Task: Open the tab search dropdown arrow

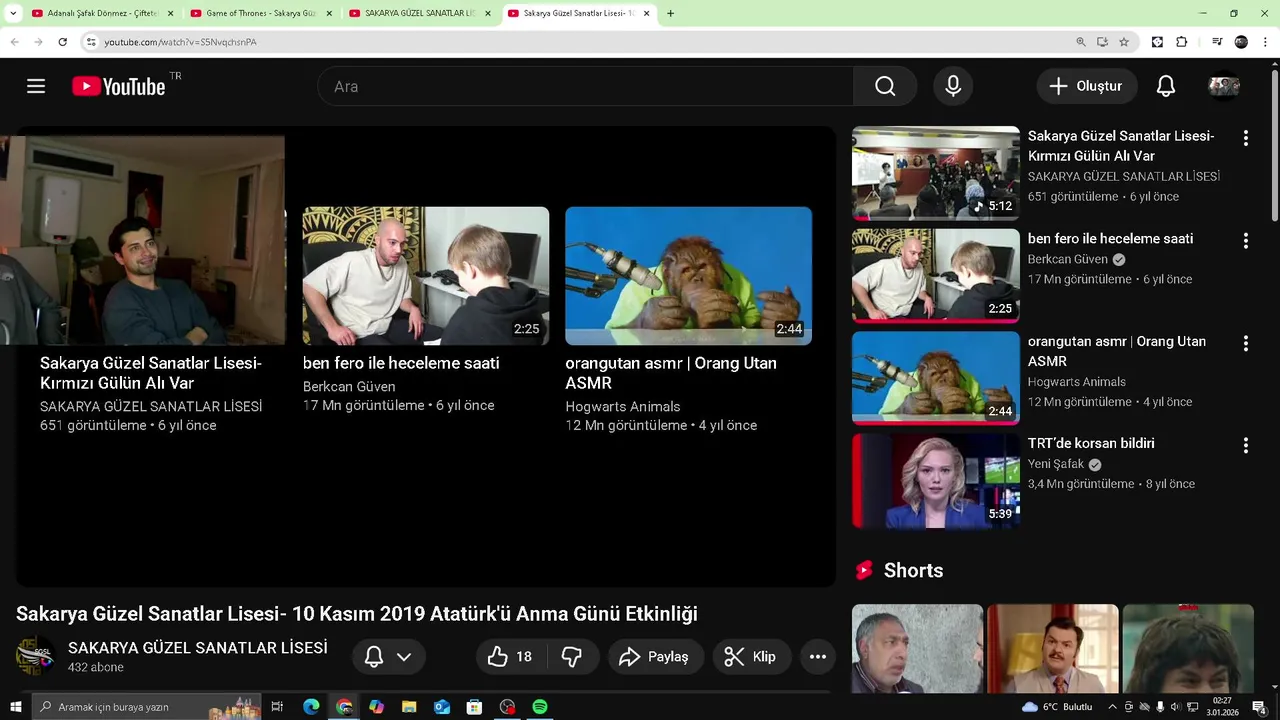Action: point(13,13)
